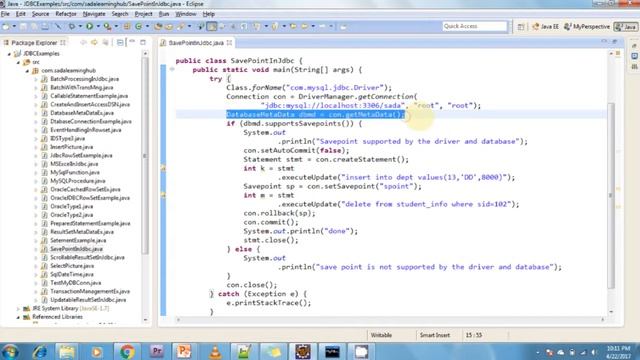The width and height of the screenshot is (640, 360).
Task: Switch to MyPerspective perspective
Action: [x=587, y=27]
